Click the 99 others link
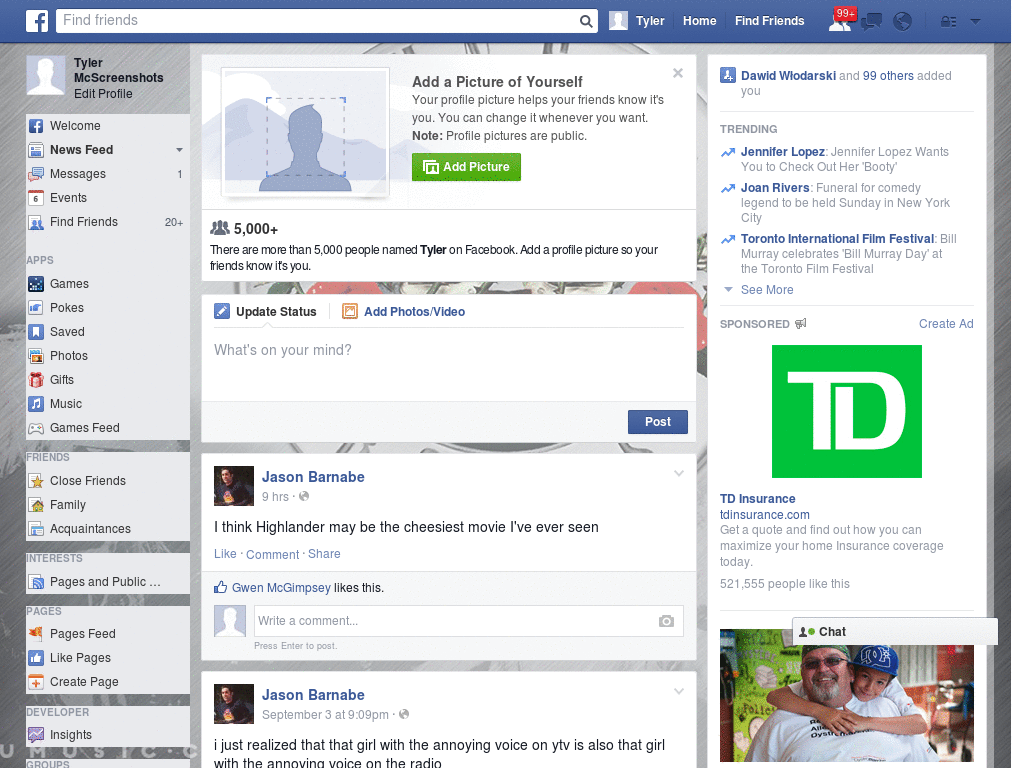 pyautogui.click(x=888, y=76)
